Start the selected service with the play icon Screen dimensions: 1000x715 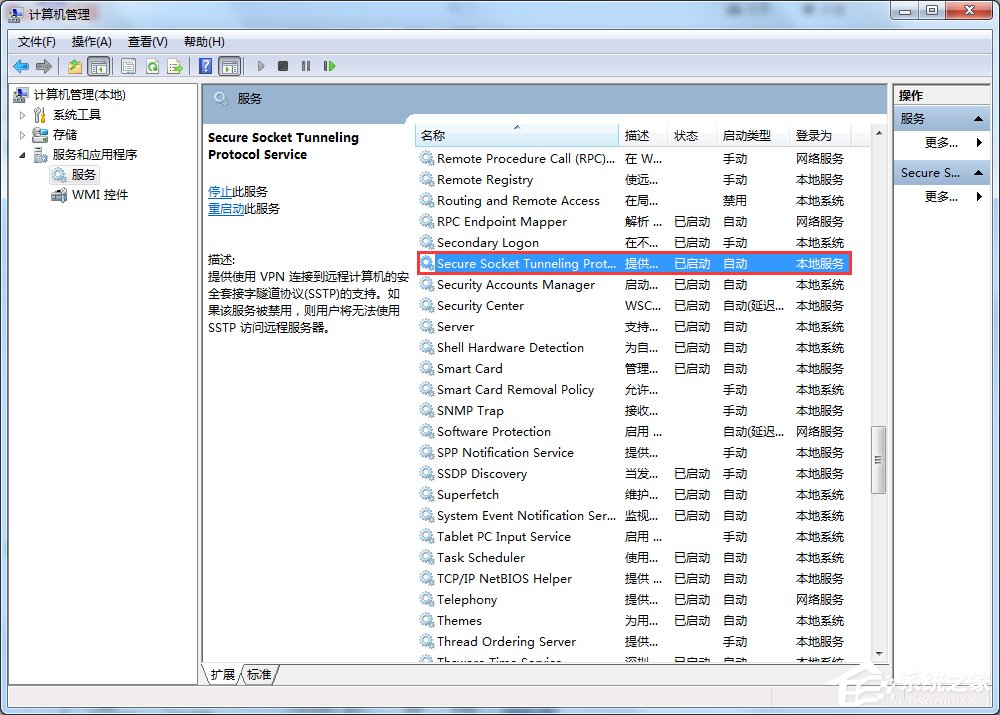[x=260, y=65]
